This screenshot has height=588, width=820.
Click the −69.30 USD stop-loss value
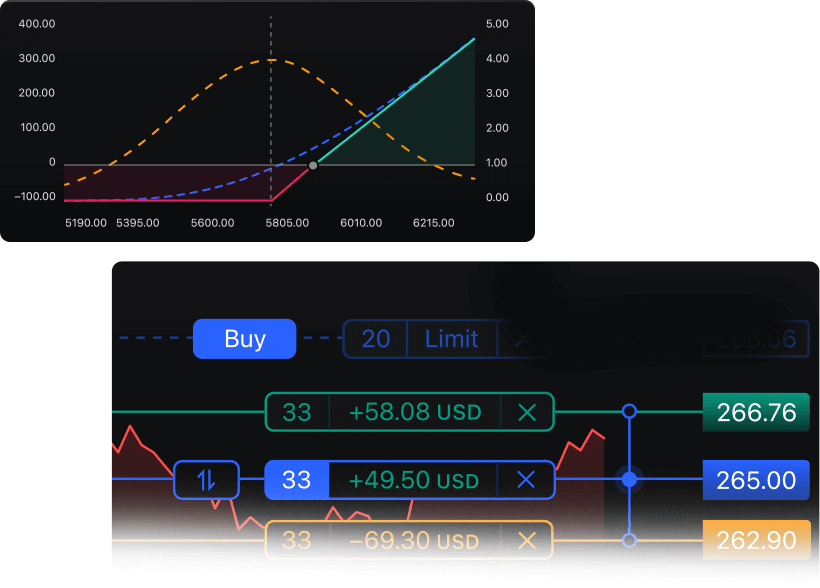pyautogui.click(x=414, y=541)
